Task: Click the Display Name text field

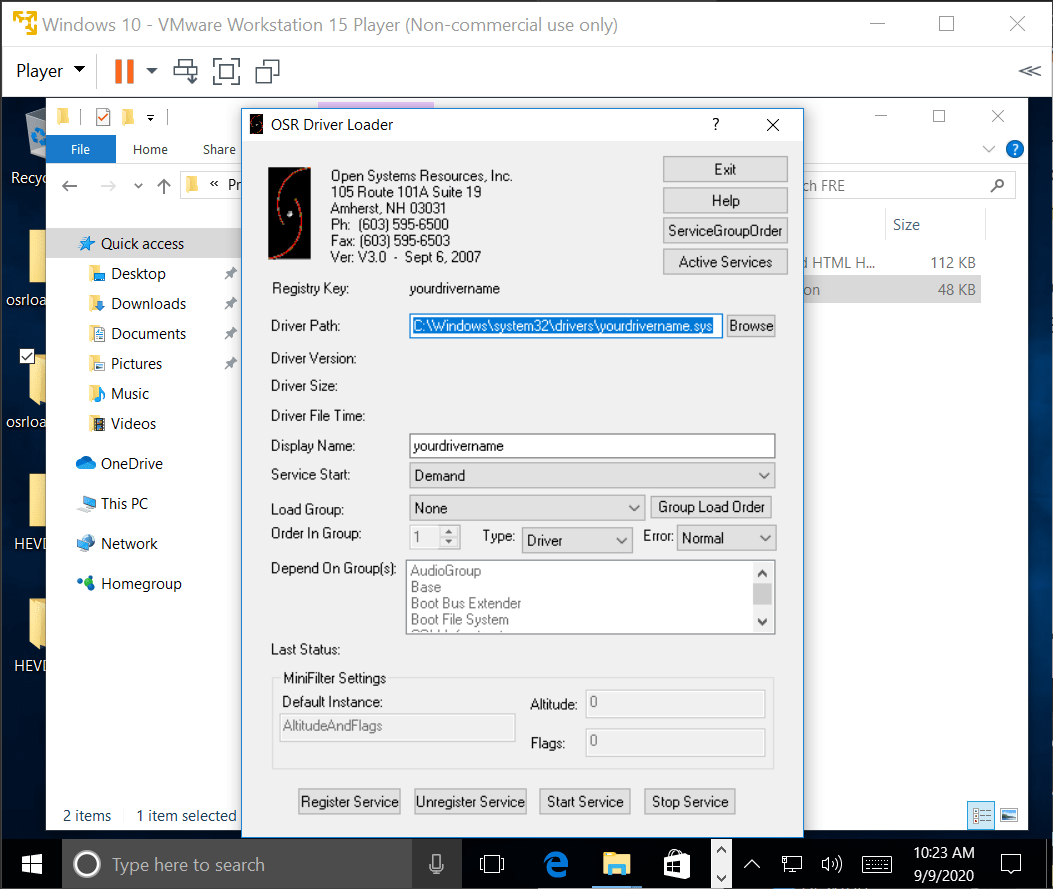Action: (x=592, y=446)
